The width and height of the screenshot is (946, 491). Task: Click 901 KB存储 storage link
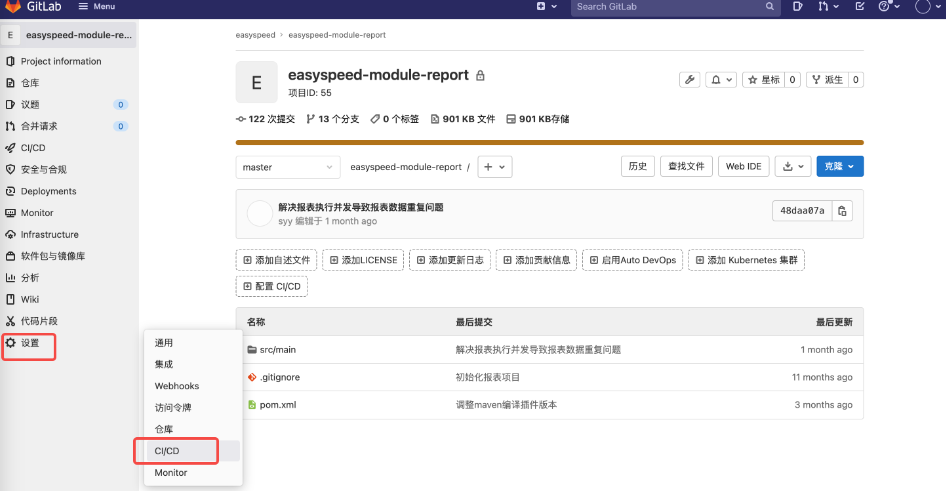pyautogui.click(x=538, y=119)
